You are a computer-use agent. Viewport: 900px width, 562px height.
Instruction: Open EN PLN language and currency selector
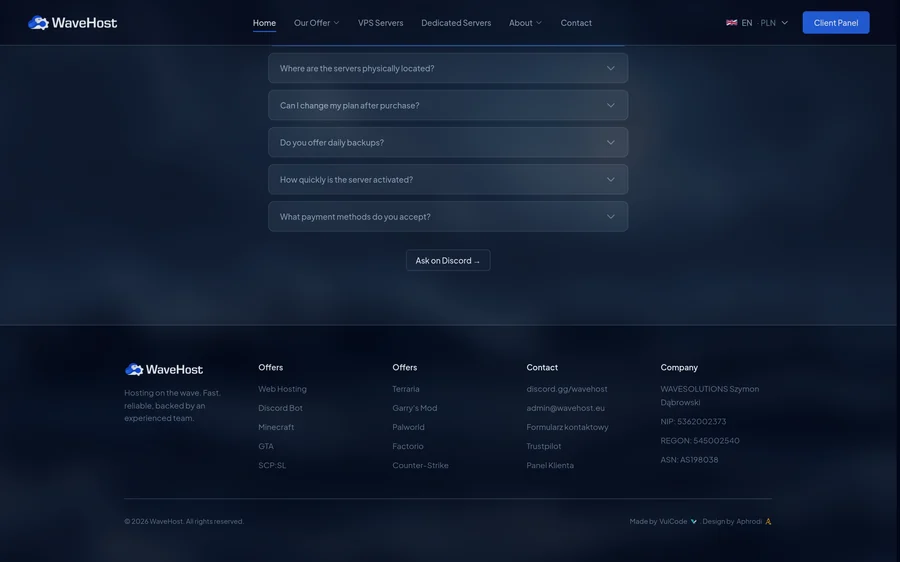coord(757,23)
